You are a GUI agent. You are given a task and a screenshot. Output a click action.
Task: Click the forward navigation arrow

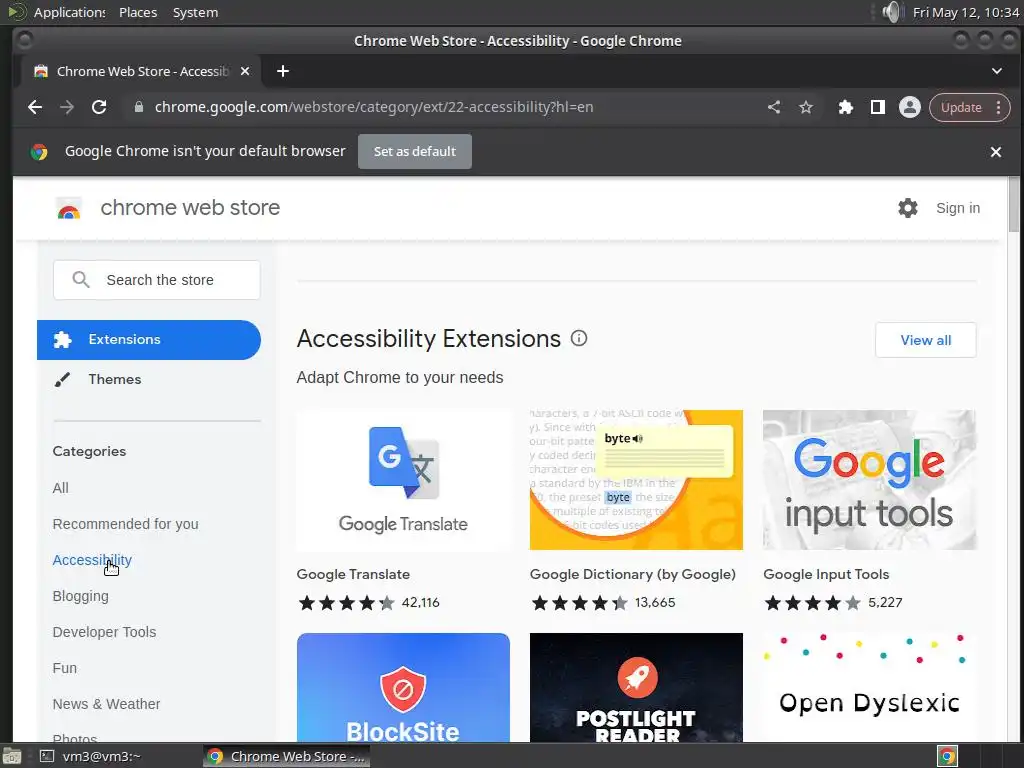coord(67,107)
